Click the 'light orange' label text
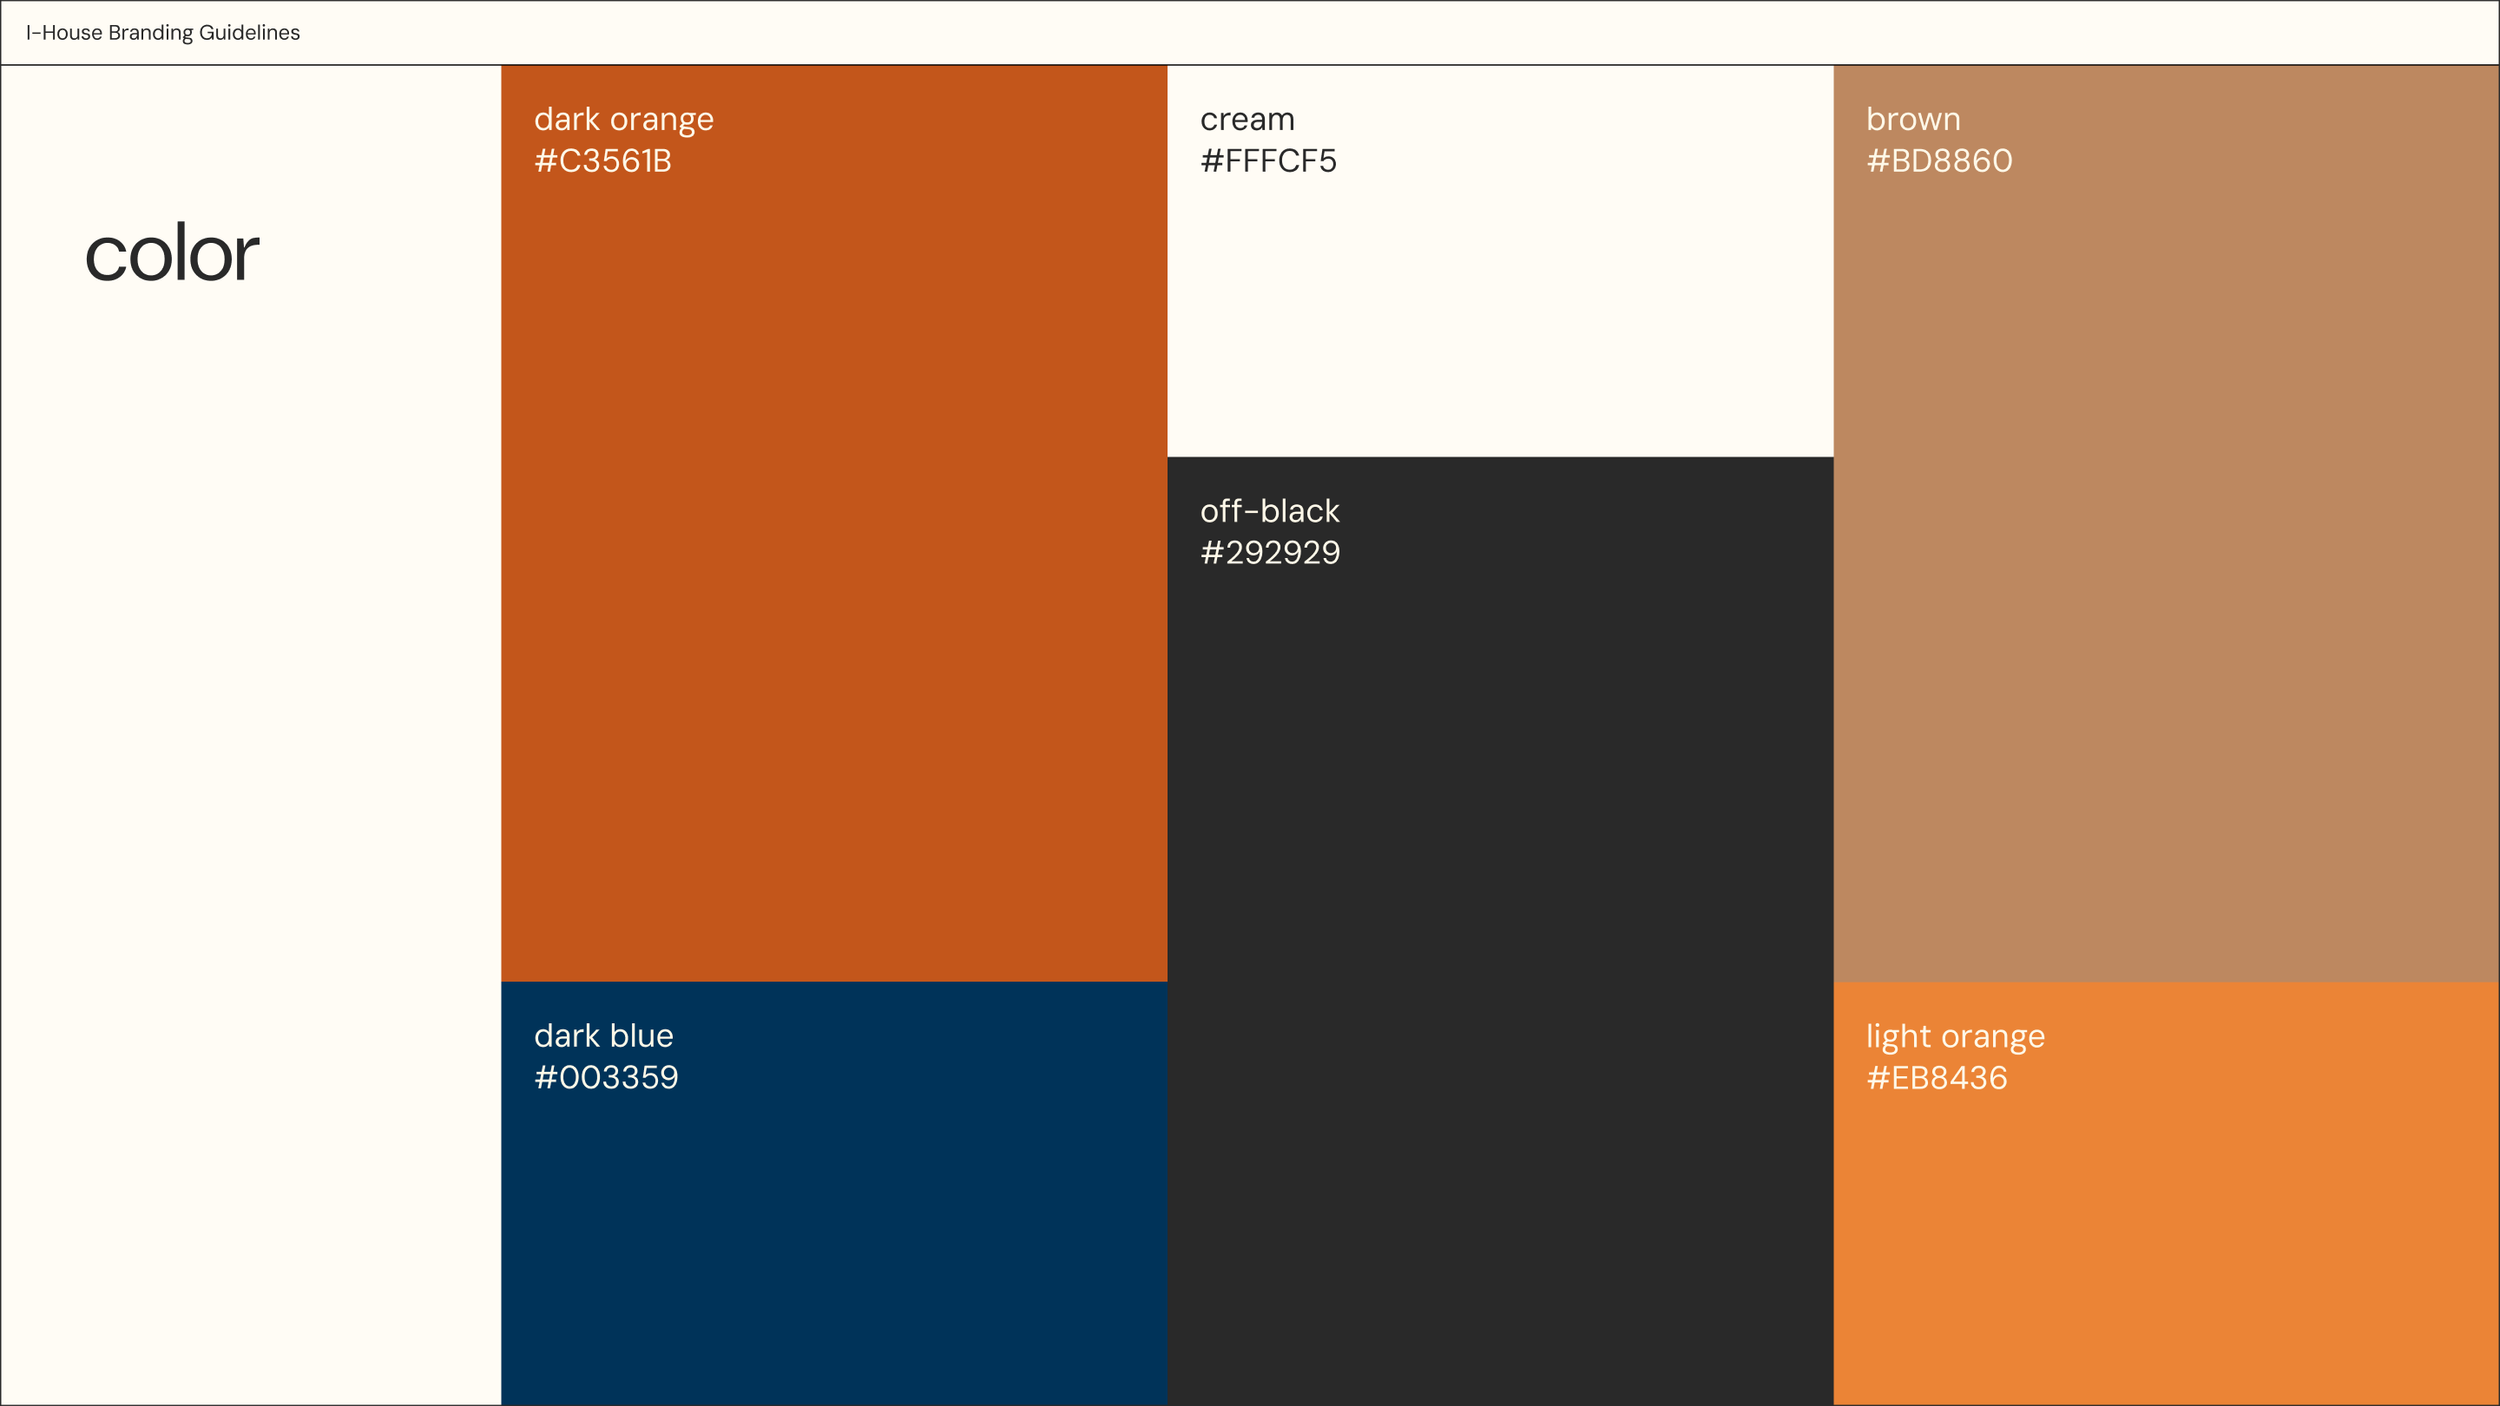This screenshot has height=1406, width=2500. pos(1955,1037)
